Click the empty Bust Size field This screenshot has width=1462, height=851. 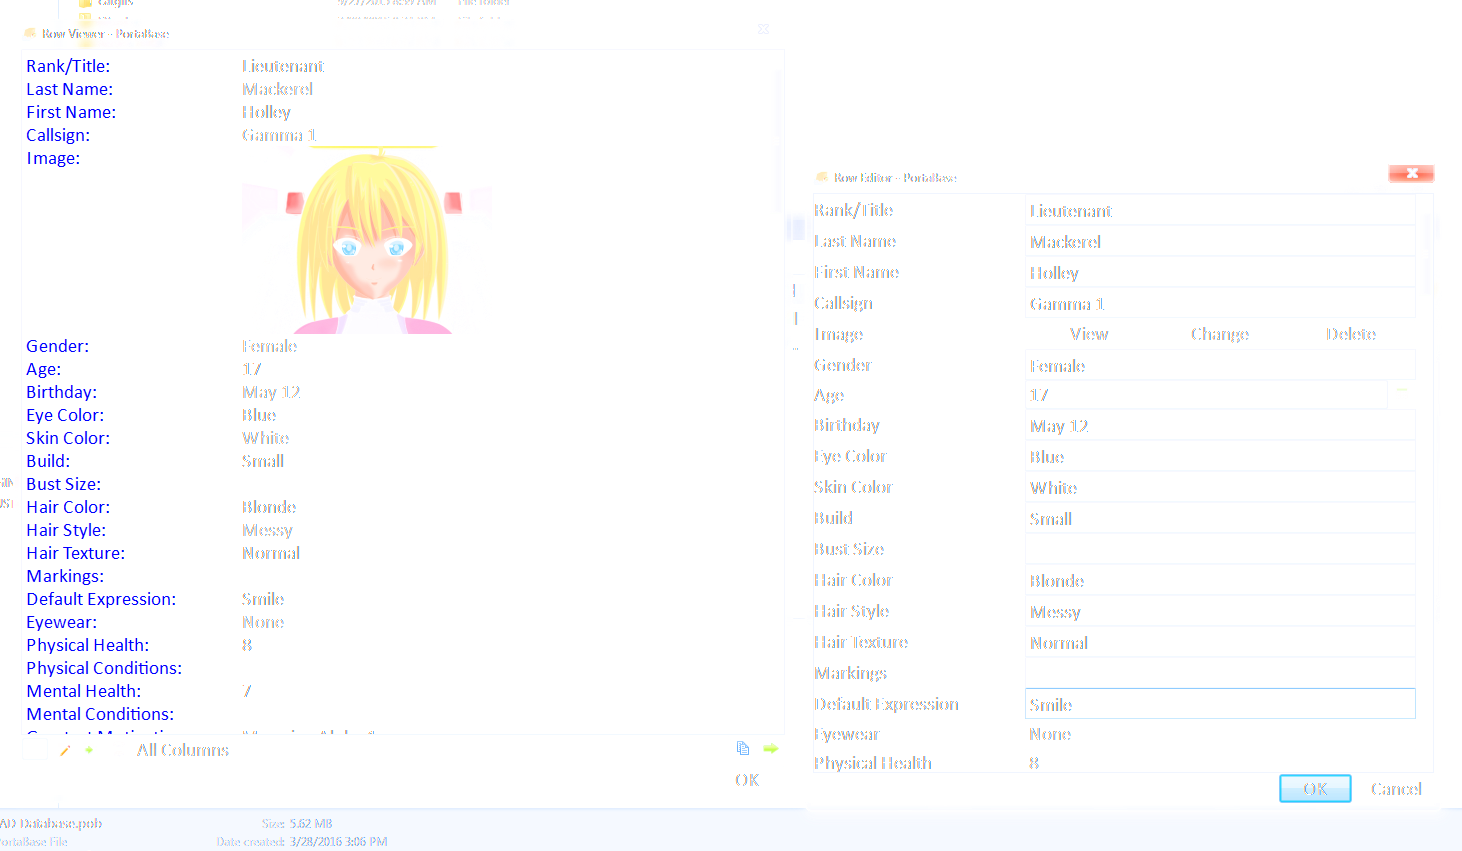1220,550
